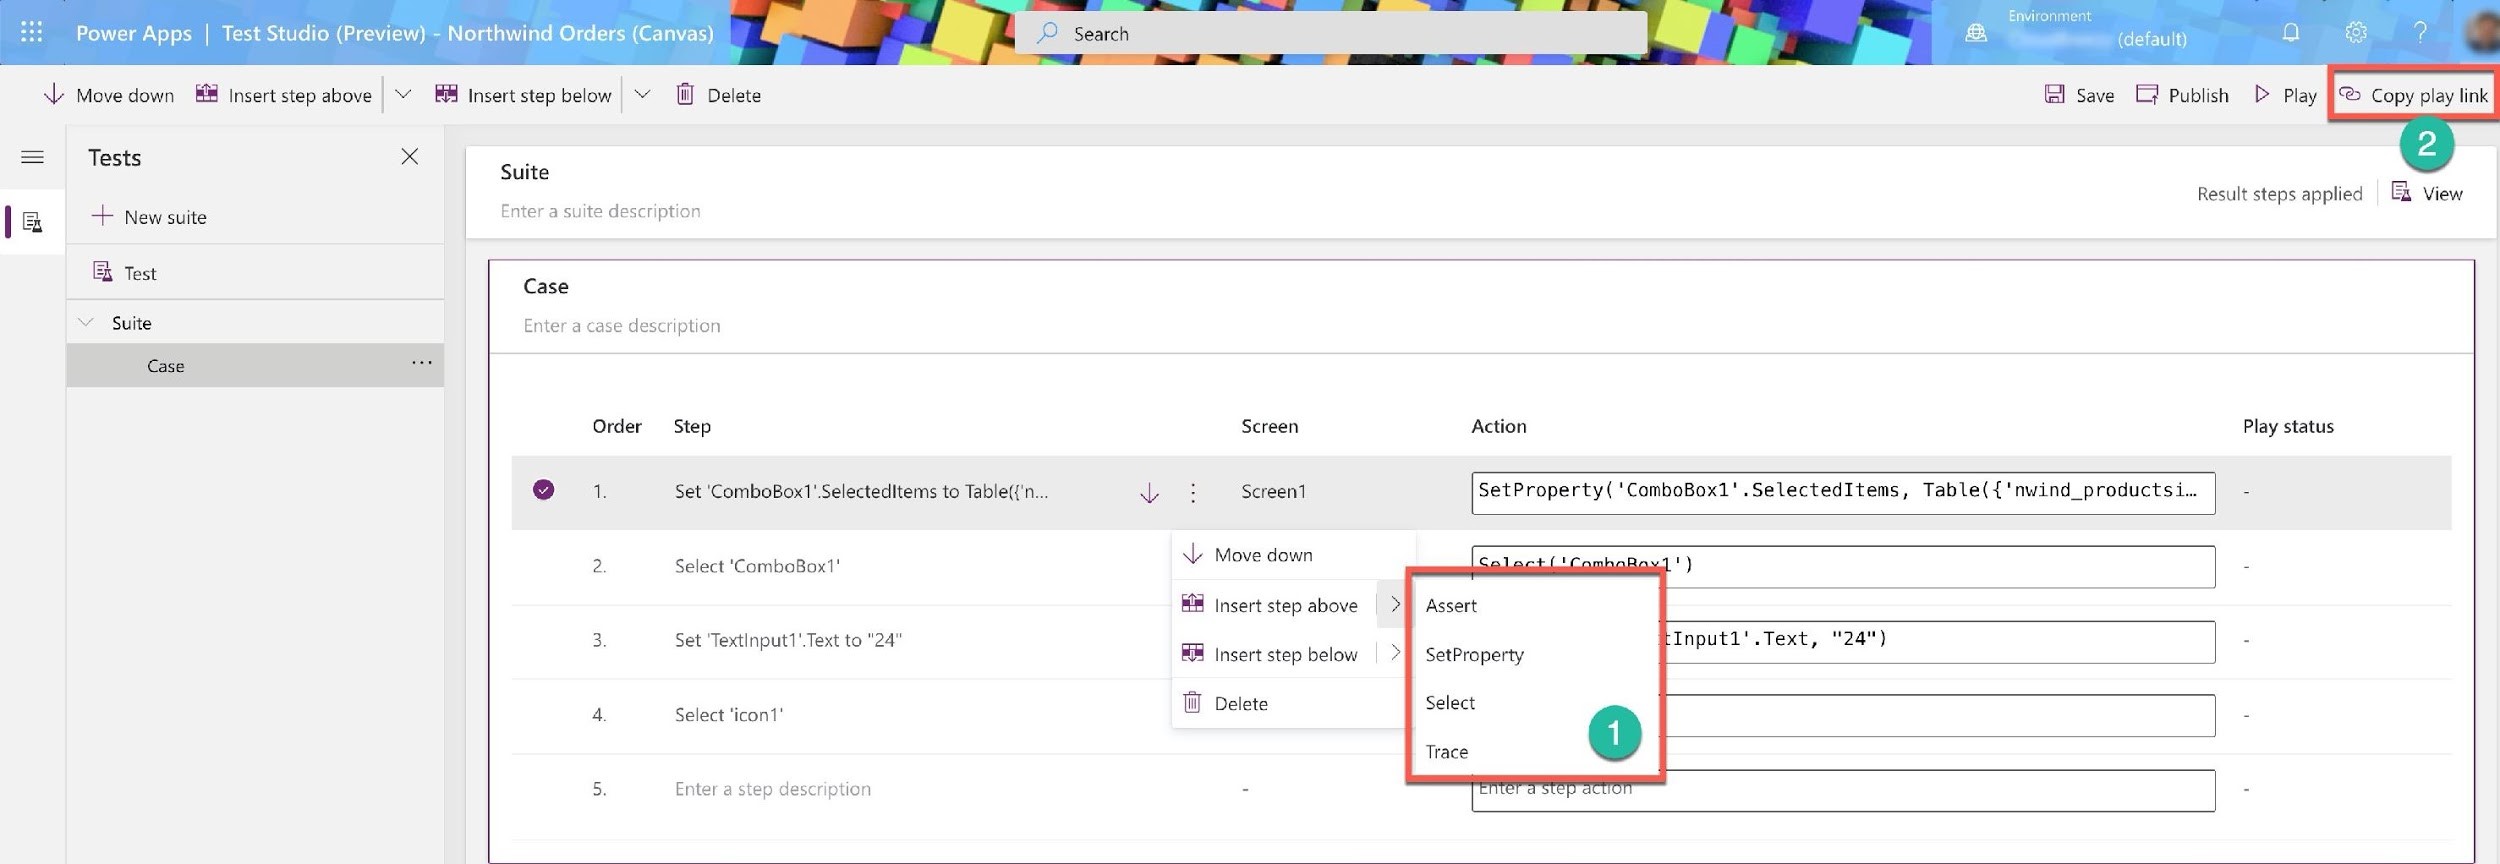Click the Search box

1331,33
